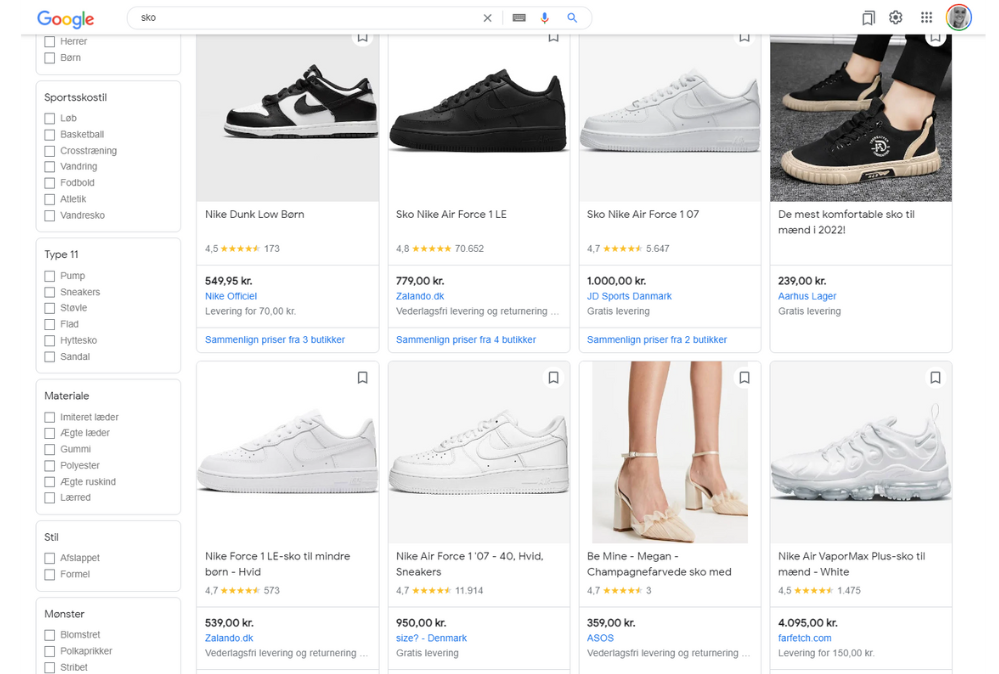Click the blue search magnifier icon
The height and width of the screenshot is (674, 999).
[572, 18]
